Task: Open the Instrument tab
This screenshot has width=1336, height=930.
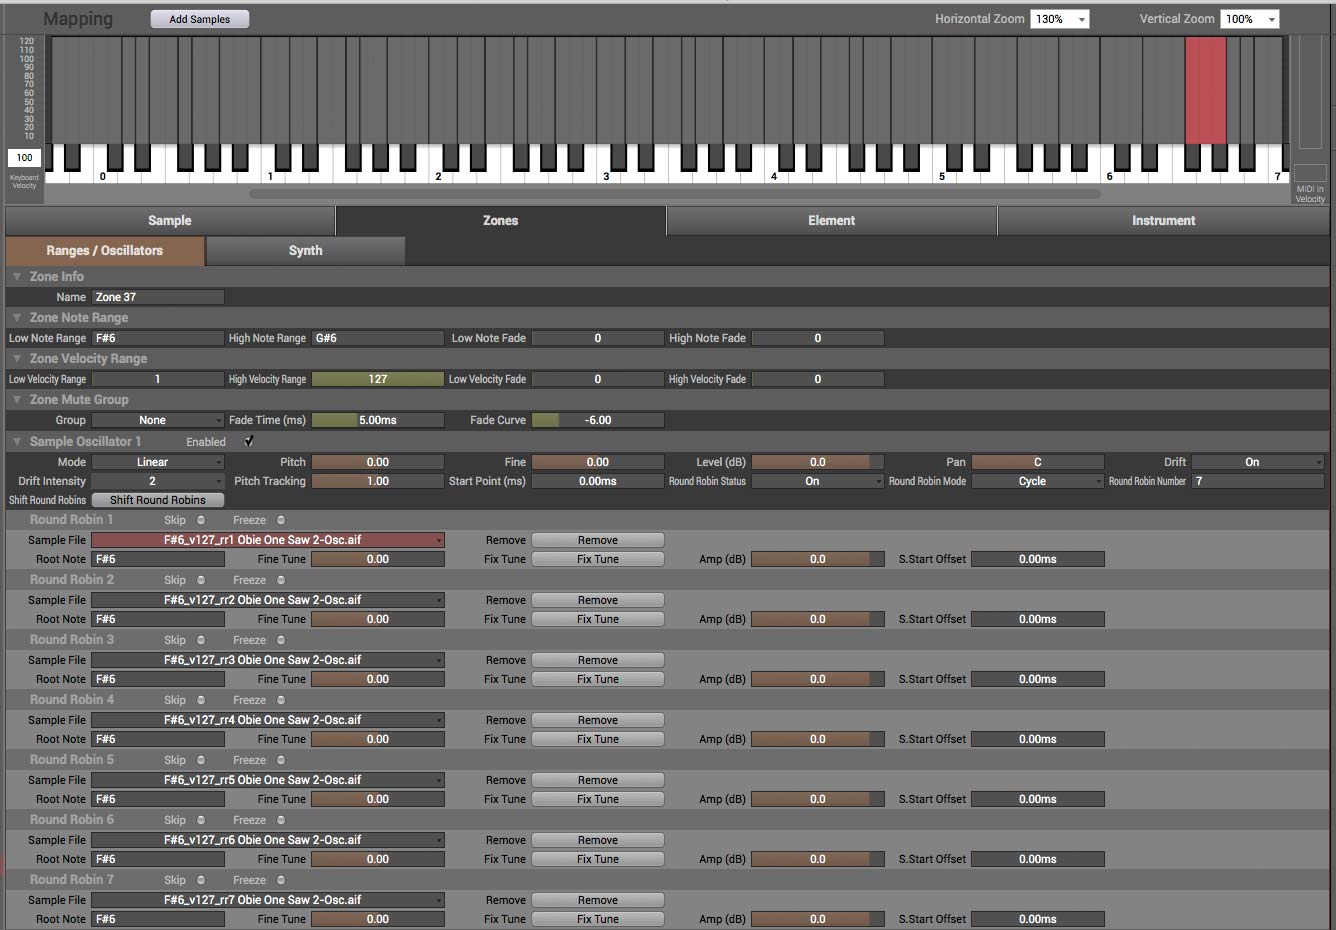Action: (1163, 221)
